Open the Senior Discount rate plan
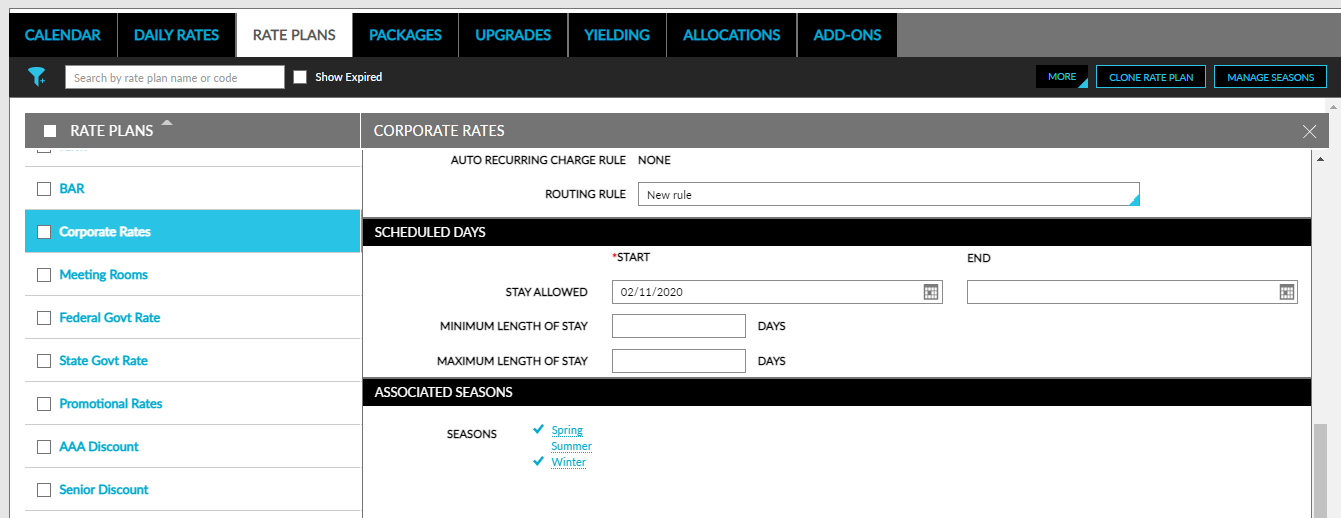Image resolution: width=1341 pixels, height=518 pixels. coord(104,490)
